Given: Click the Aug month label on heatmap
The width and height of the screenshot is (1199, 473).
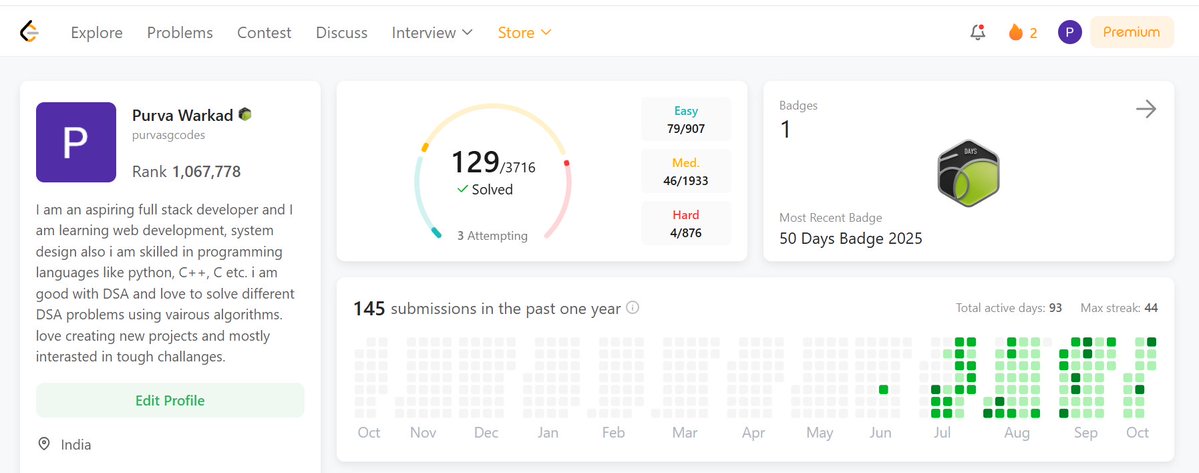Looking at the screenshot, I should pyautogui.click(x=1017, y=433).
